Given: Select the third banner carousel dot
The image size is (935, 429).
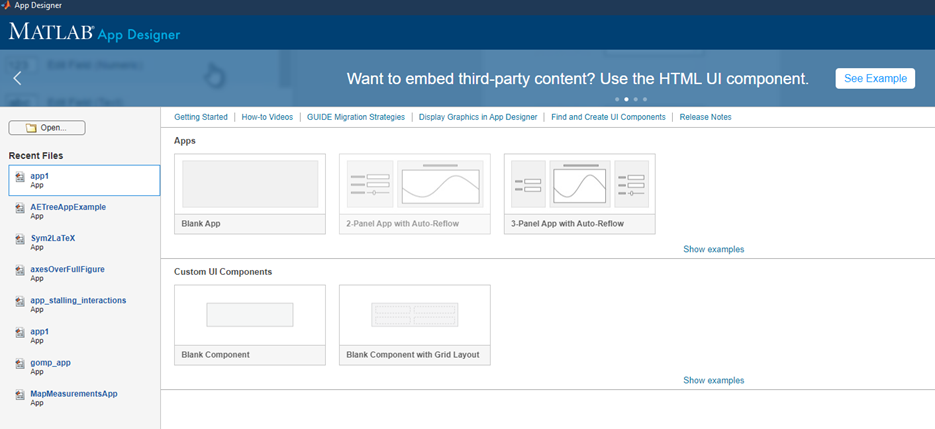Looking at the screenshot, I should [636, 99].
